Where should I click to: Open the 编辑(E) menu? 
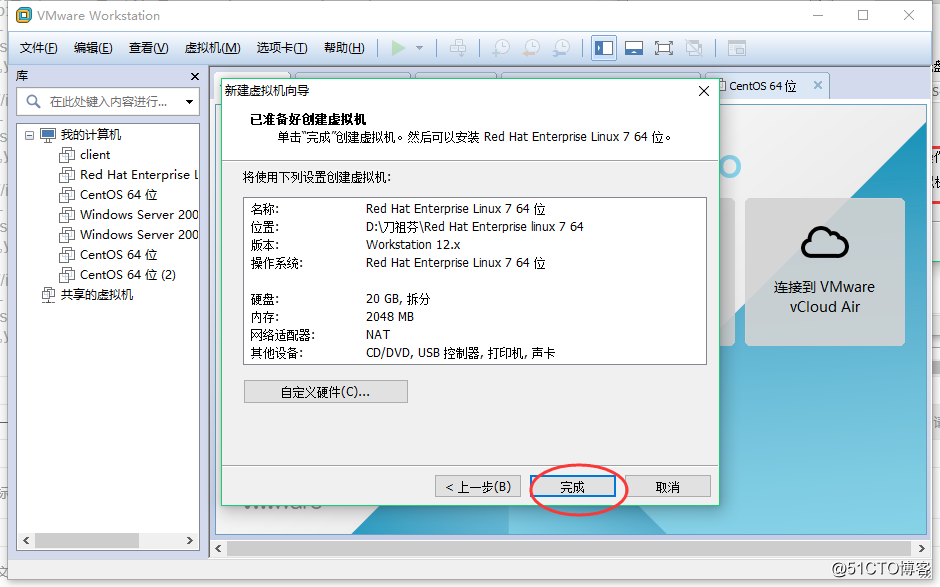click(93, 48)
